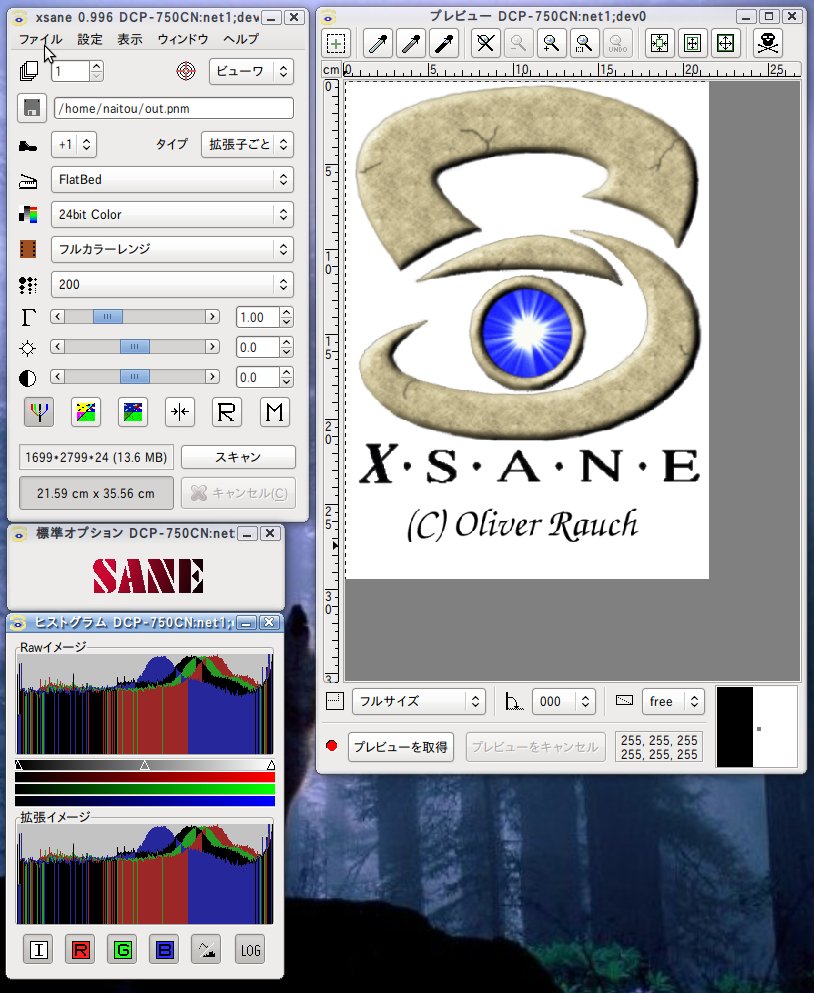
Task: Toggle the histogram pixel/line display mode button
Action: point(207,950)
